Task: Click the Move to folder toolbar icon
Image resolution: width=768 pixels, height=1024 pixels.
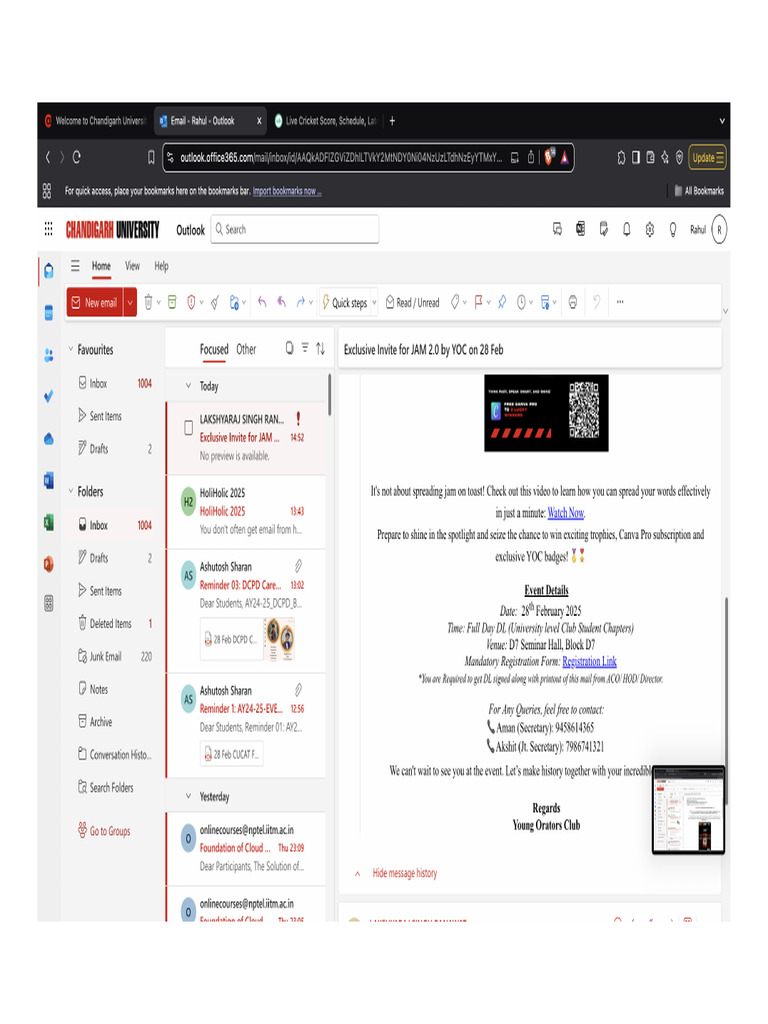Action: [x=234, y=302]
